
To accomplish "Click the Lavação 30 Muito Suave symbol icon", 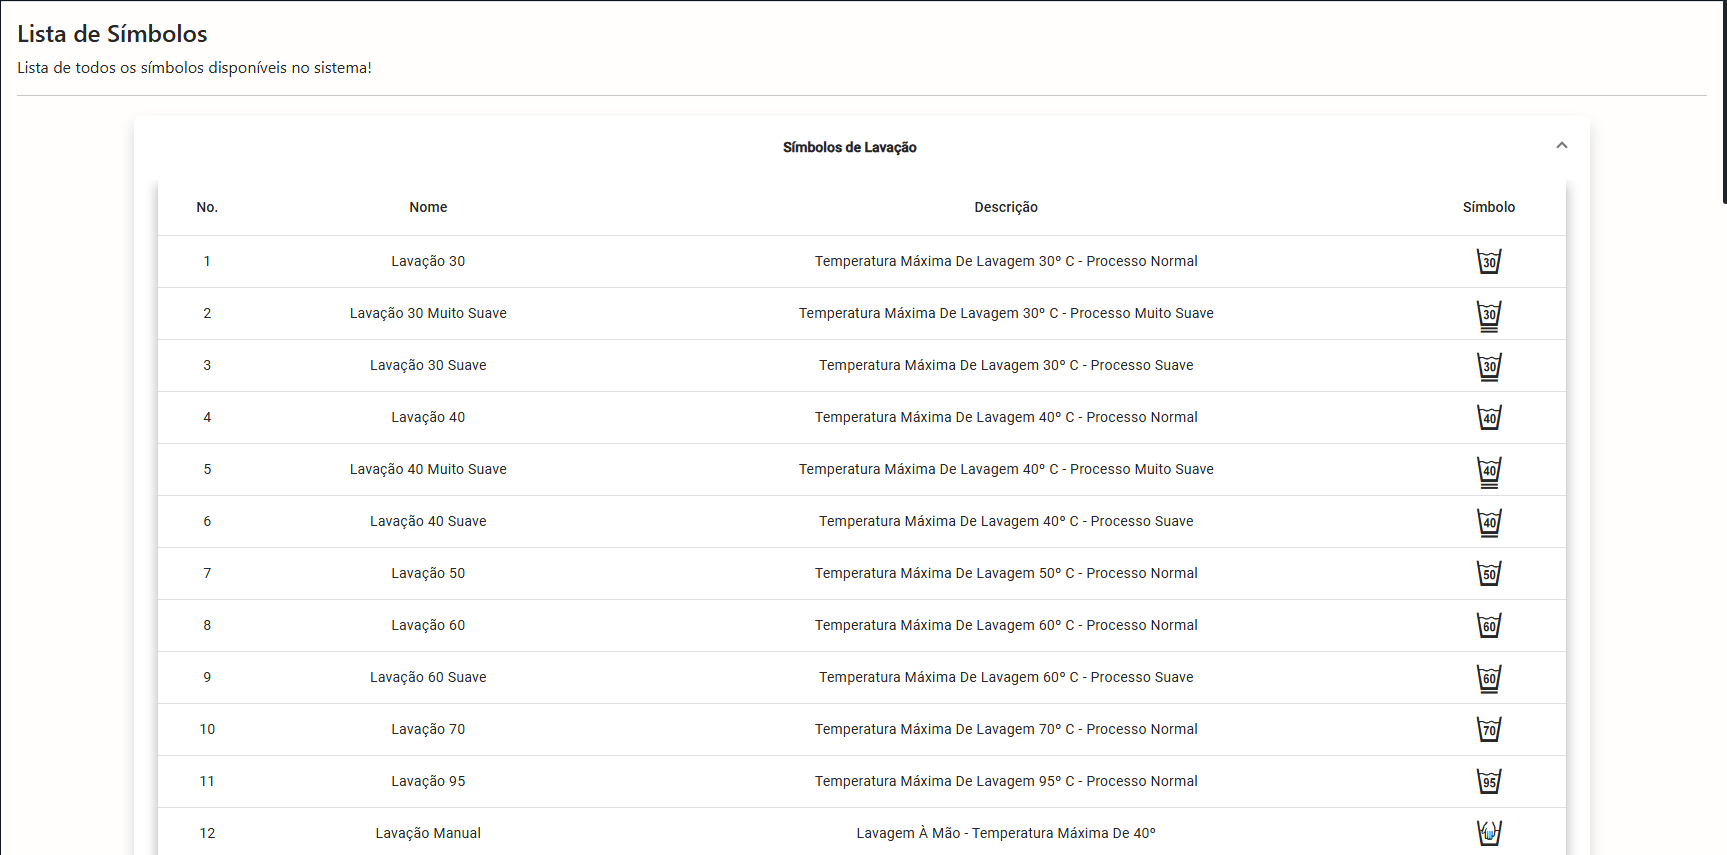I will [x=1489, y=315].
